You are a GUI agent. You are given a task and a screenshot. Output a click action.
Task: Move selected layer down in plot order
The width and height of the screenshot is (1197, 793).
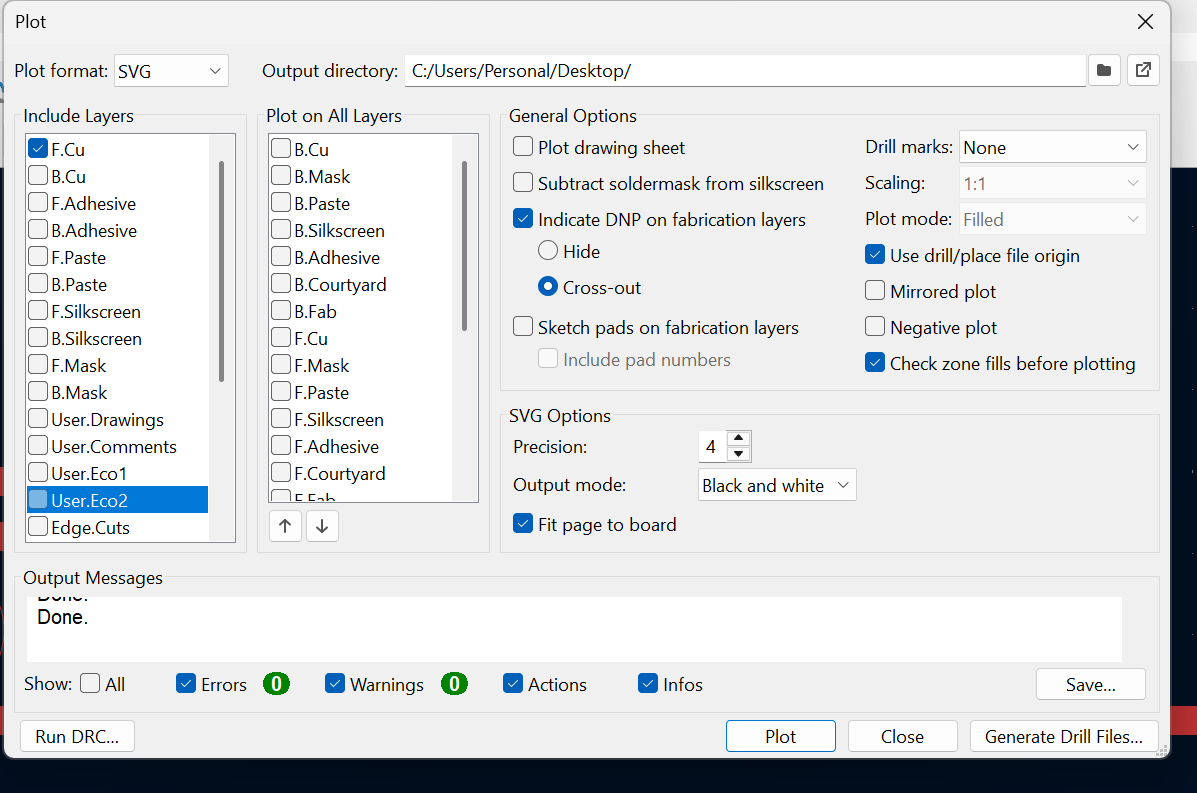(322, 525)
